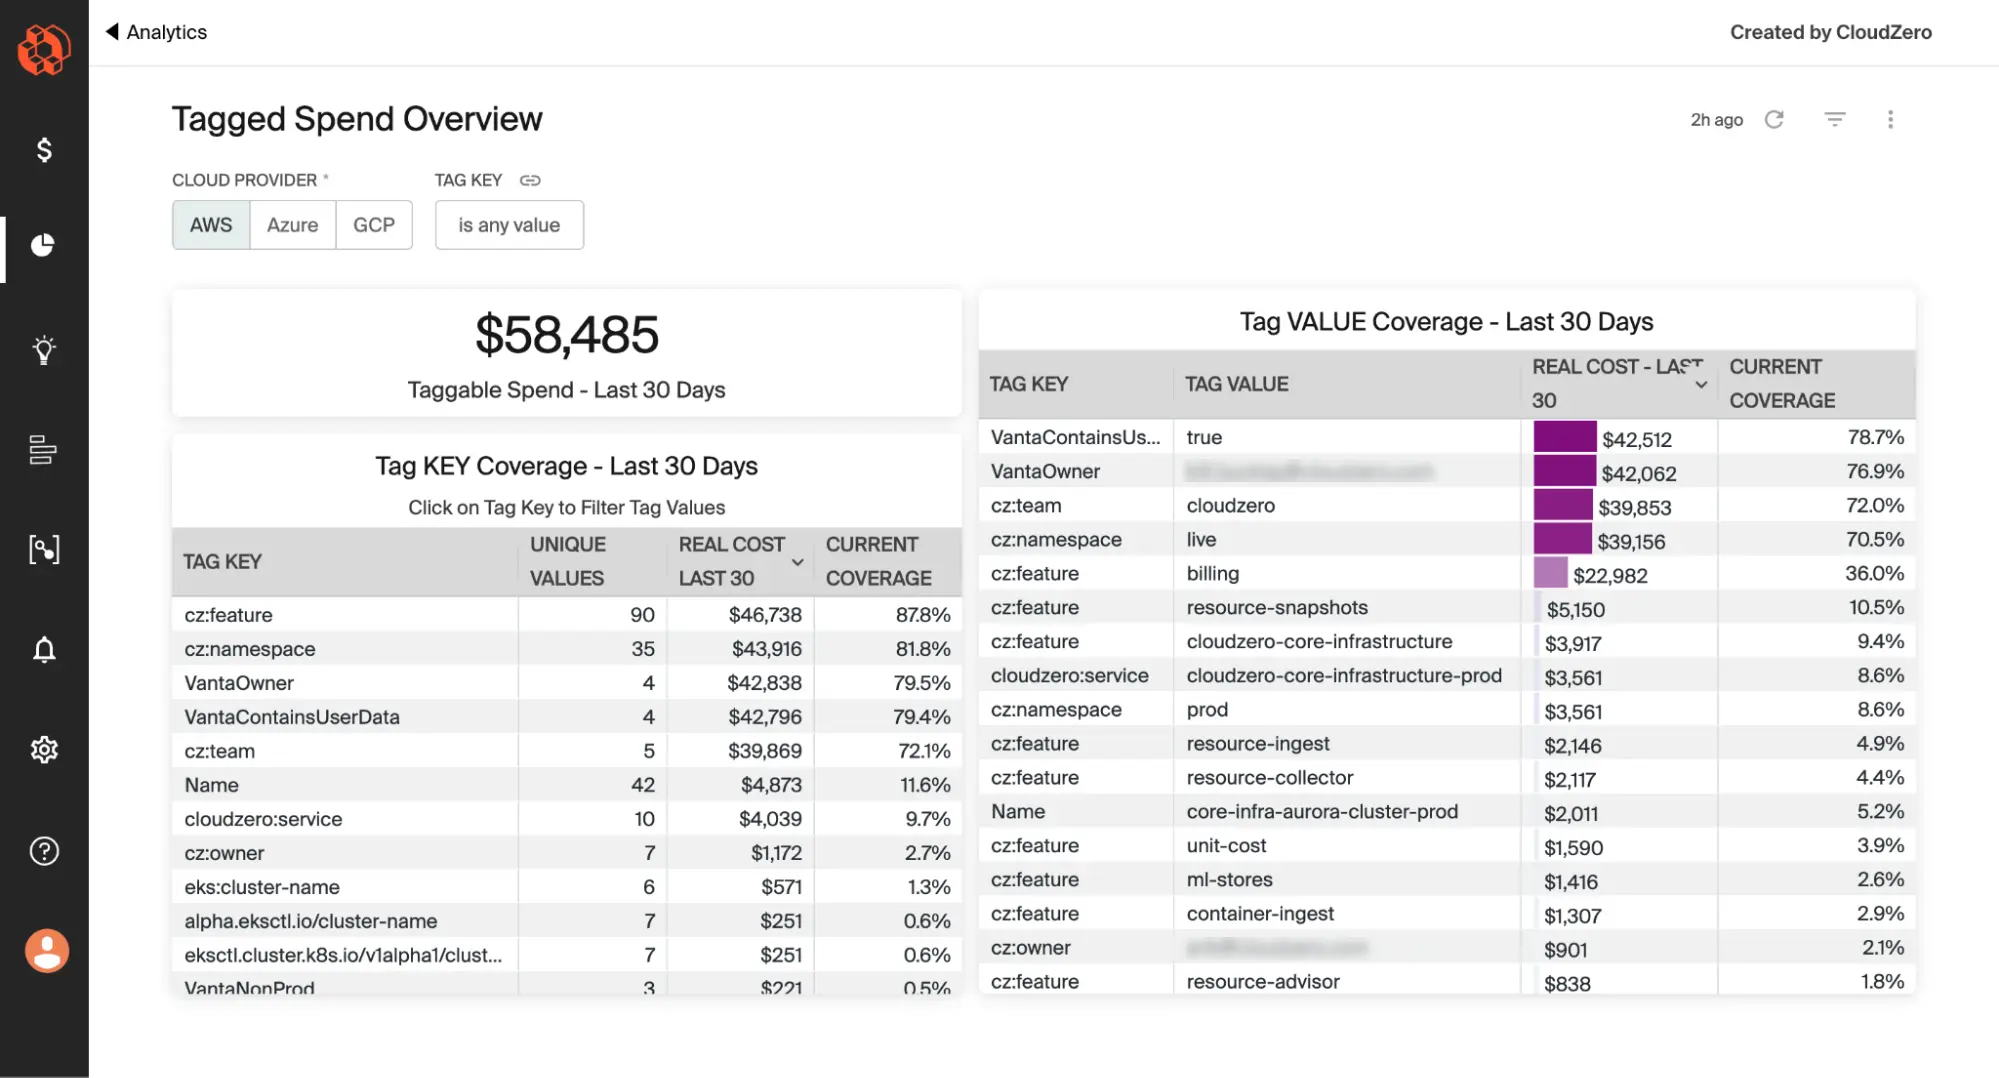Click the $42,512 cost bar
Viewport: 1999px width, 1078px height.
pyautogui.click(x=1565, y=437)
